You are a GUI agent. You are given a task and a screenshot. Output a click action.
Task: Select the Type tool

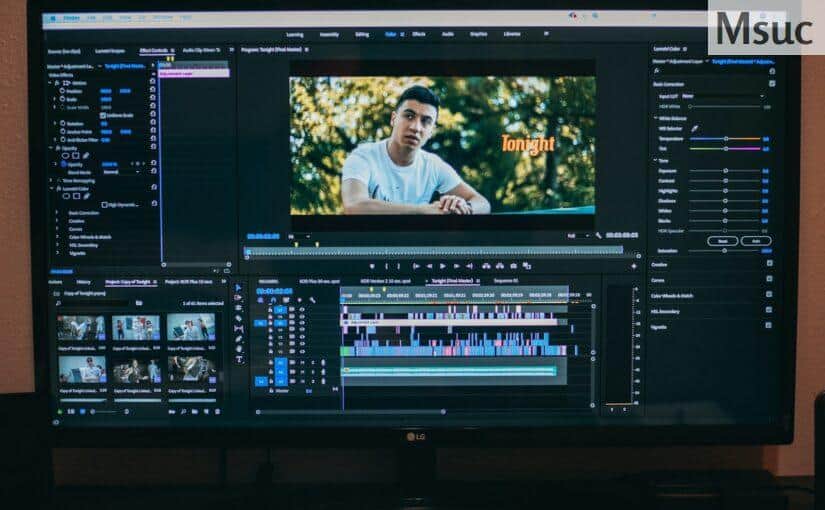tap(239, 359)
